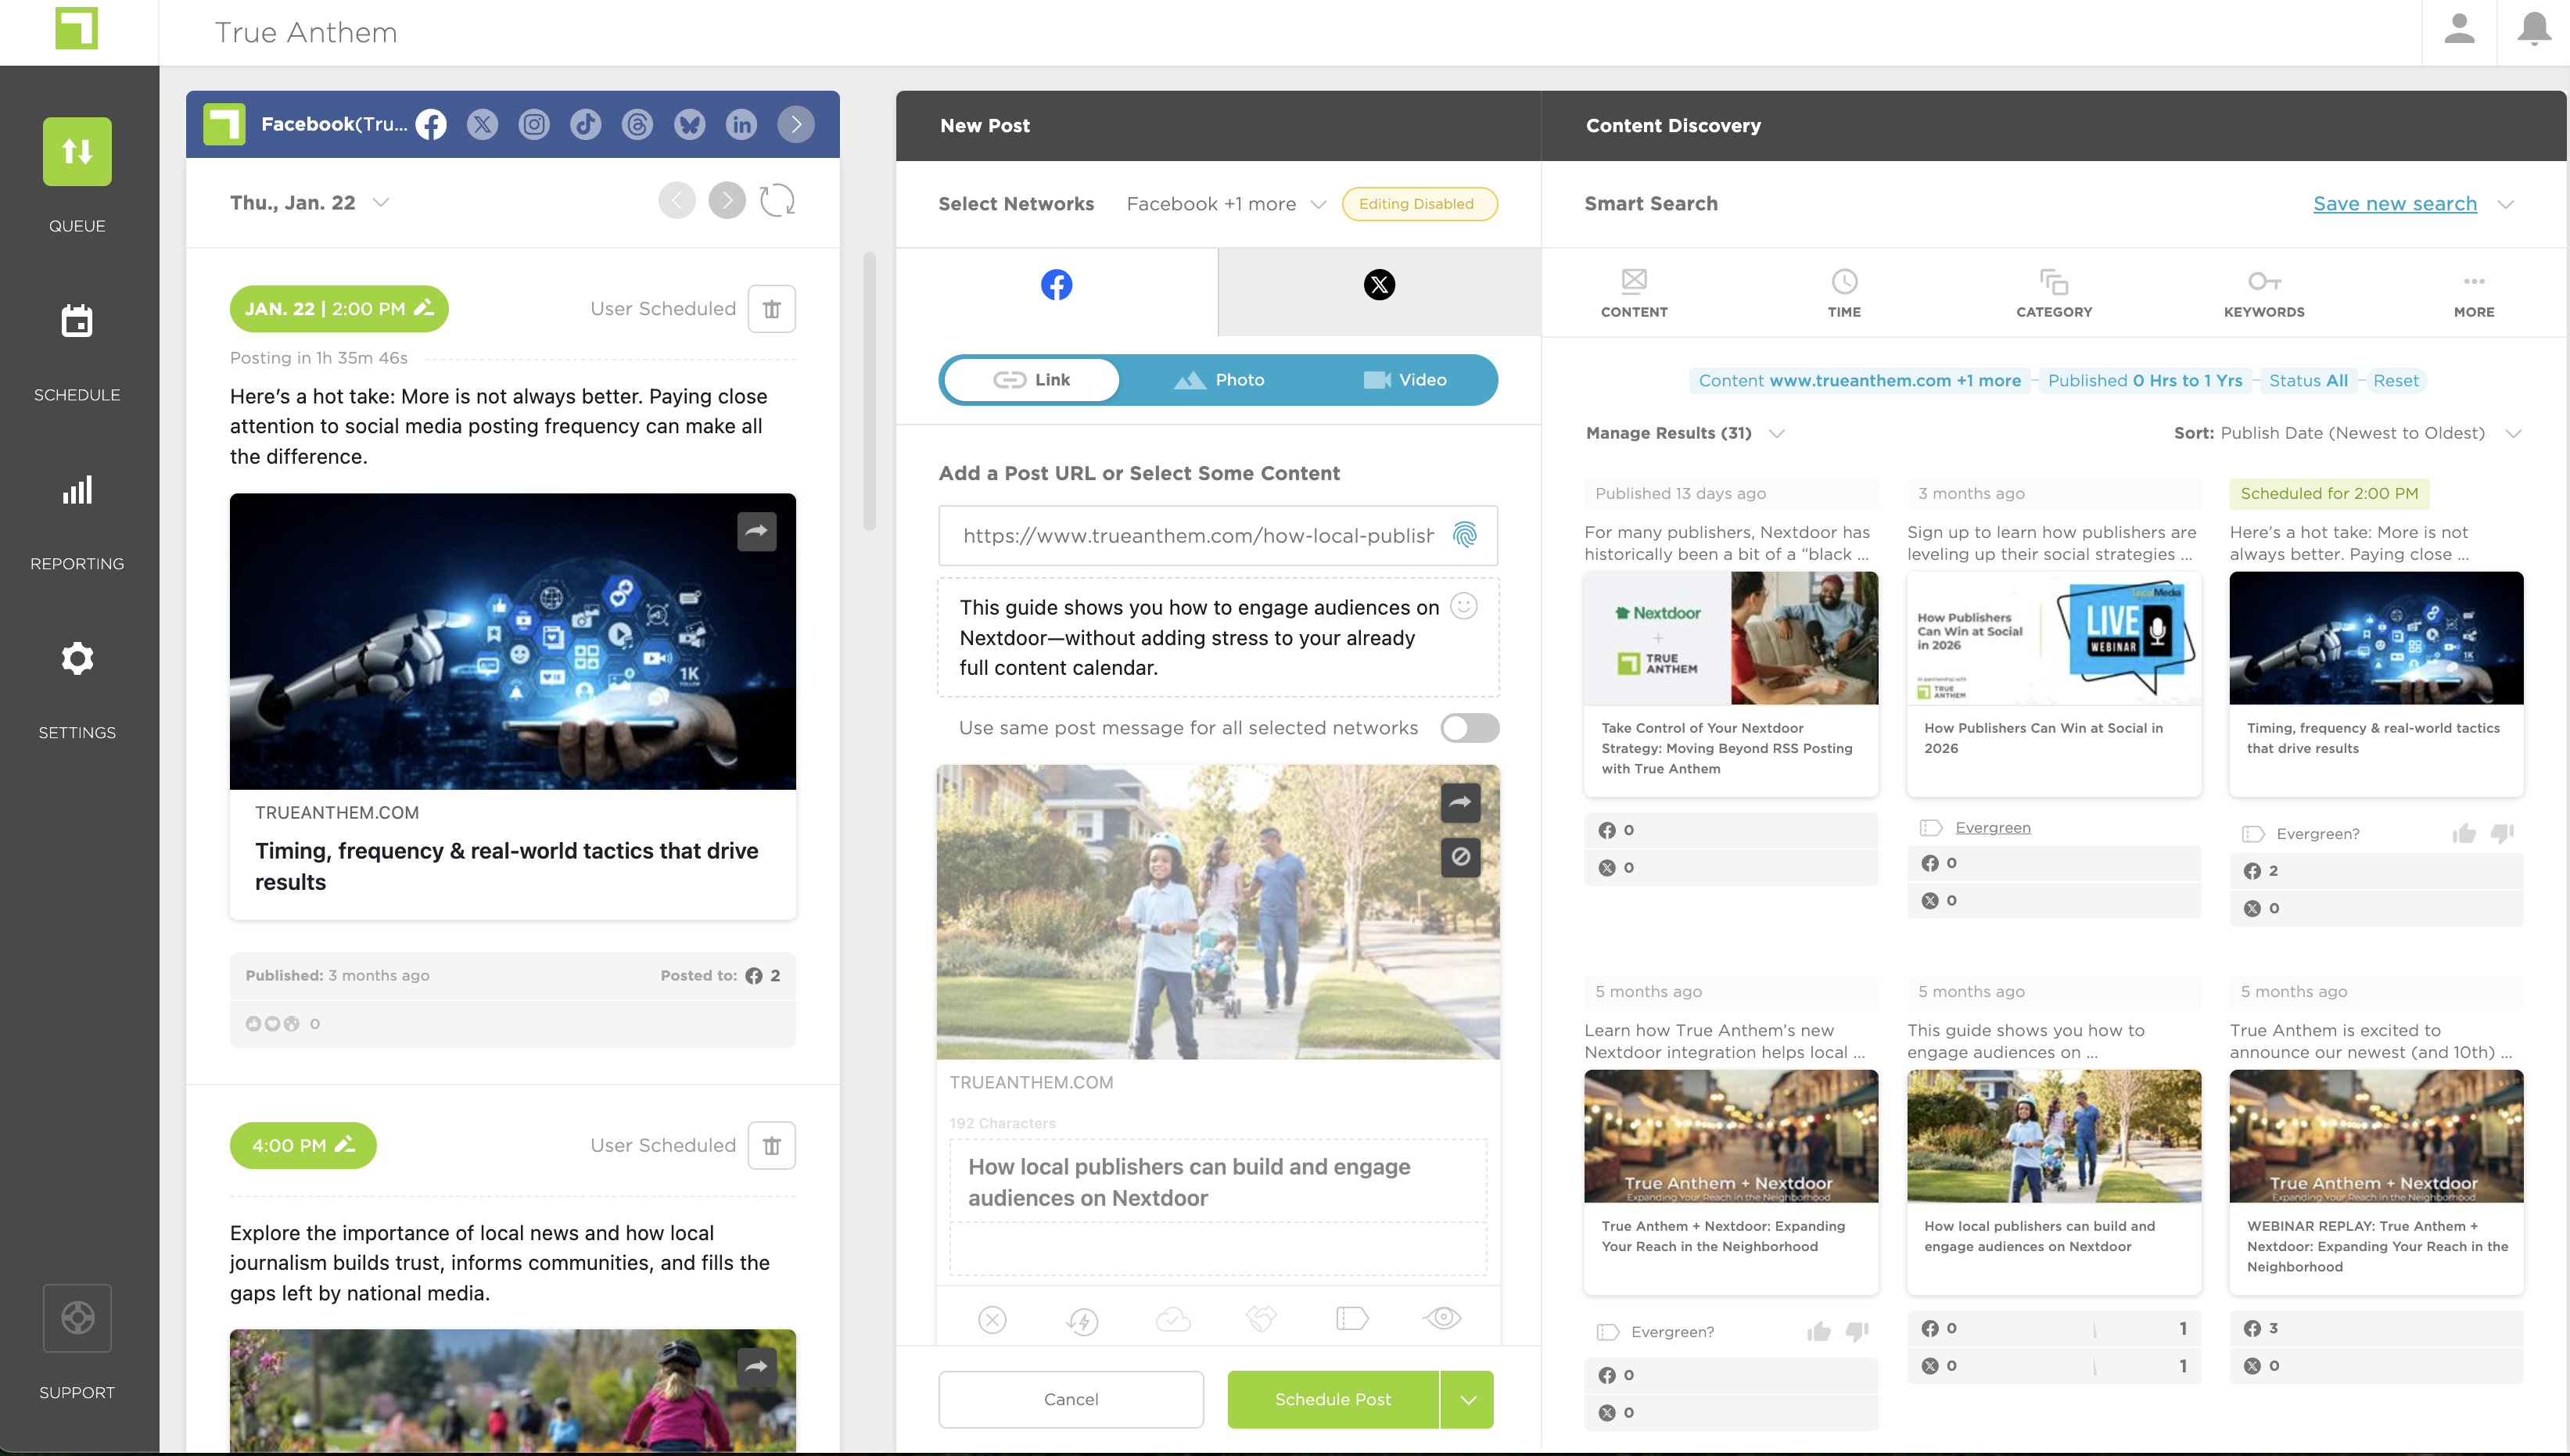Select the Bluesky network icon in header
The height and width of the screenshot is (1456, 2570).
pyautogui.click(x=689, y=124)
